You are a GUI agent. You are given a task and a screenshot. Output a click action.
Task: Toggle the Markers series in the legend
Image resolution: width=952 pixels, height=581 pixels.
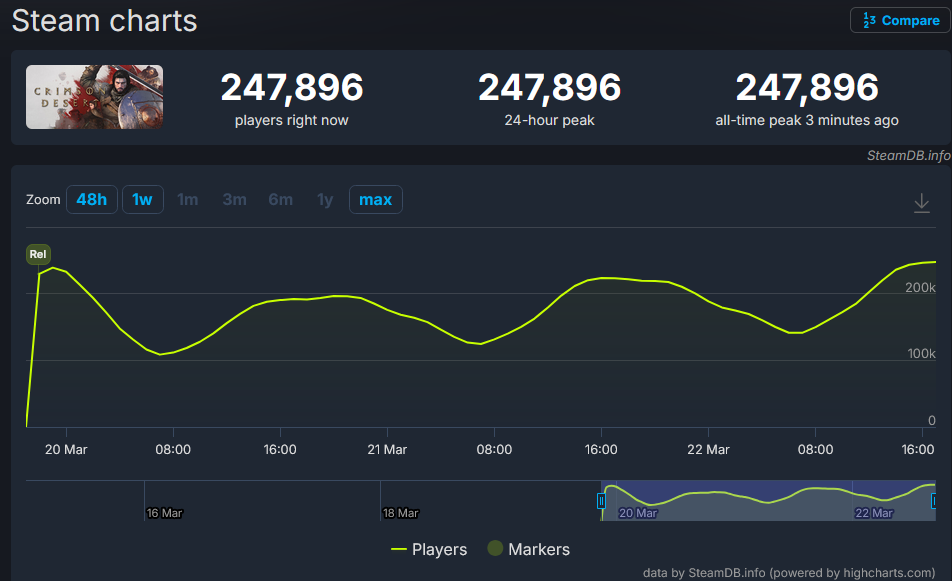coord(529,549)
